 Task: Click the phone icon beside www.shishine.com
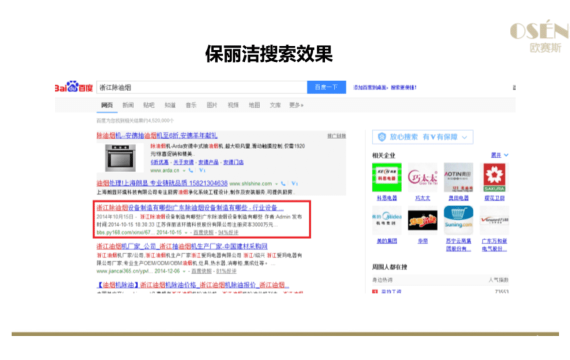tap(283, 184)
